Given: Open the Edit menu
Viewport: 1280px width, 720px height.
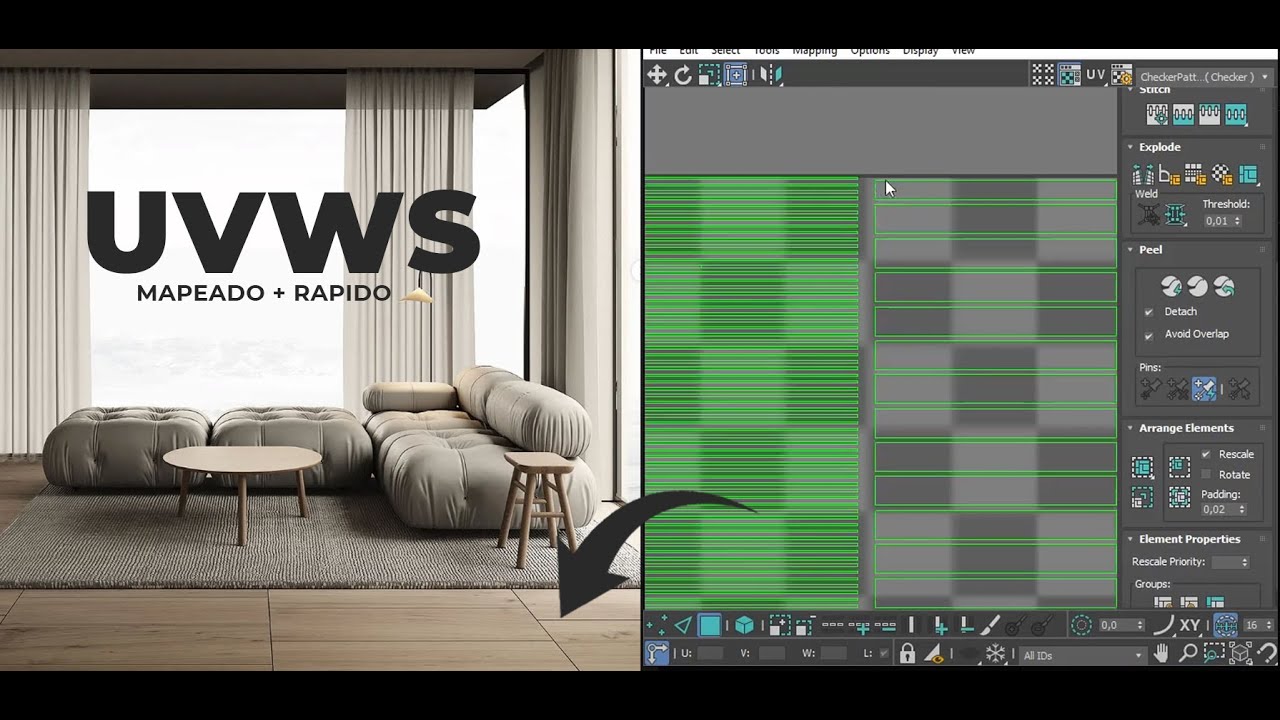Looking at the screenshot, I should [689, 51].
